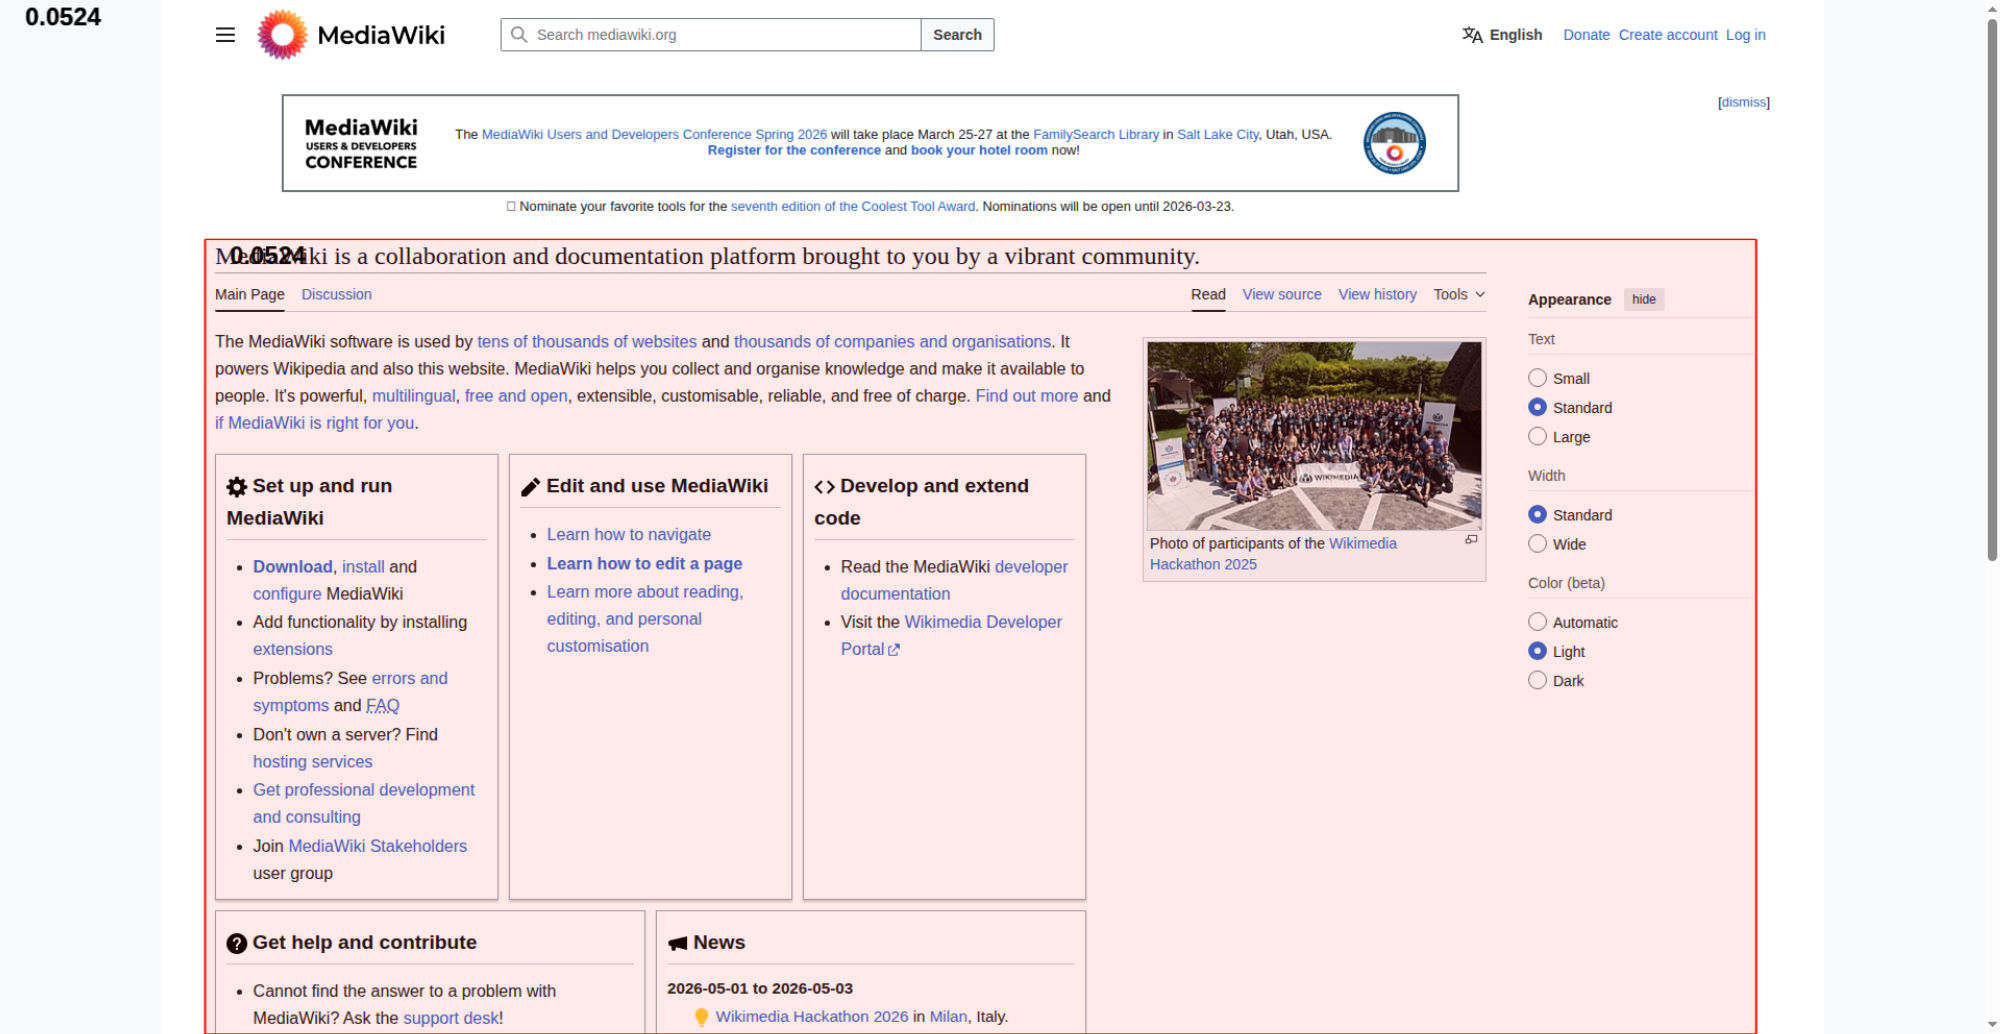Select the Small text size option
Screen dimensions: 2000x1034
(x=1537, y=378)
